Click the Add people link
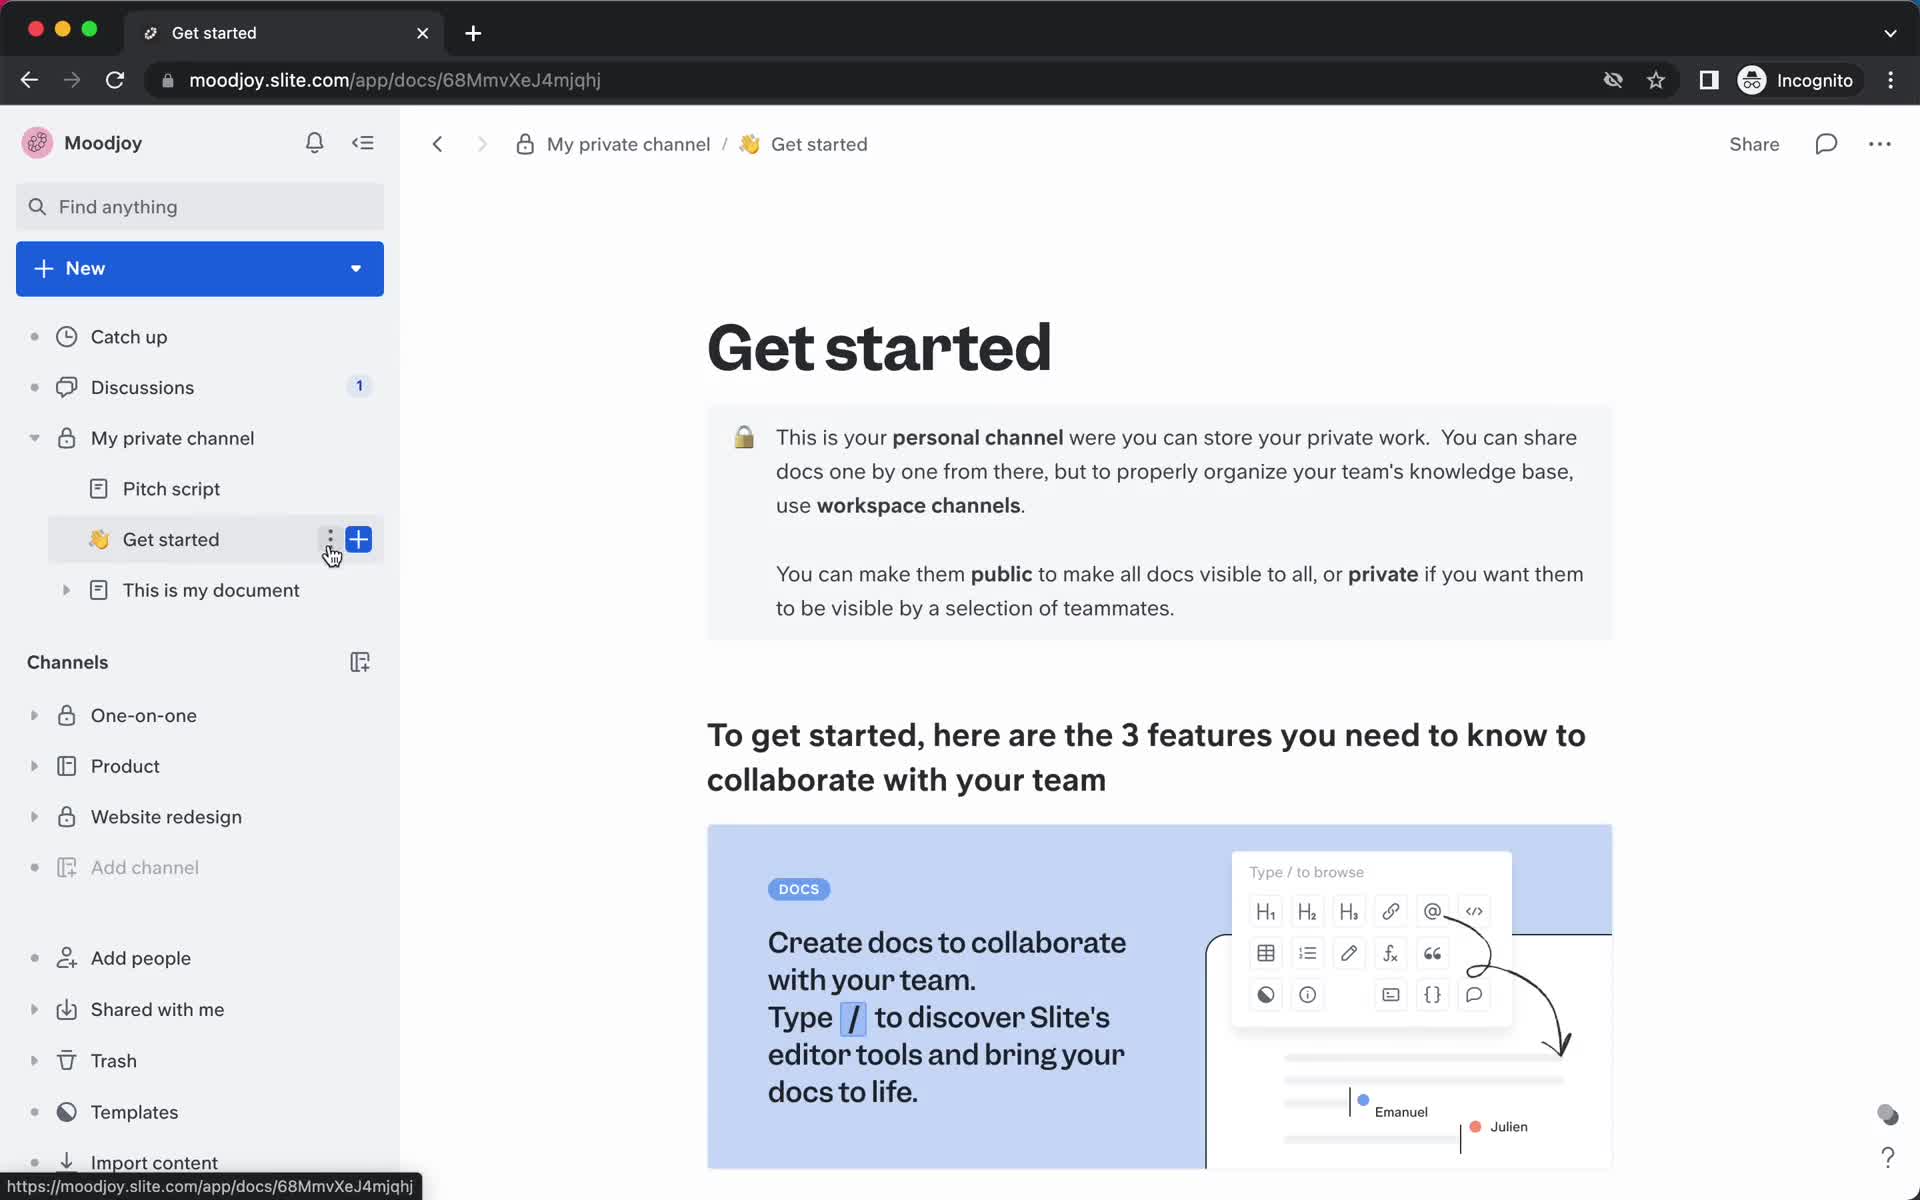Screen dimensions: 1920x1200 pos(141,957)
